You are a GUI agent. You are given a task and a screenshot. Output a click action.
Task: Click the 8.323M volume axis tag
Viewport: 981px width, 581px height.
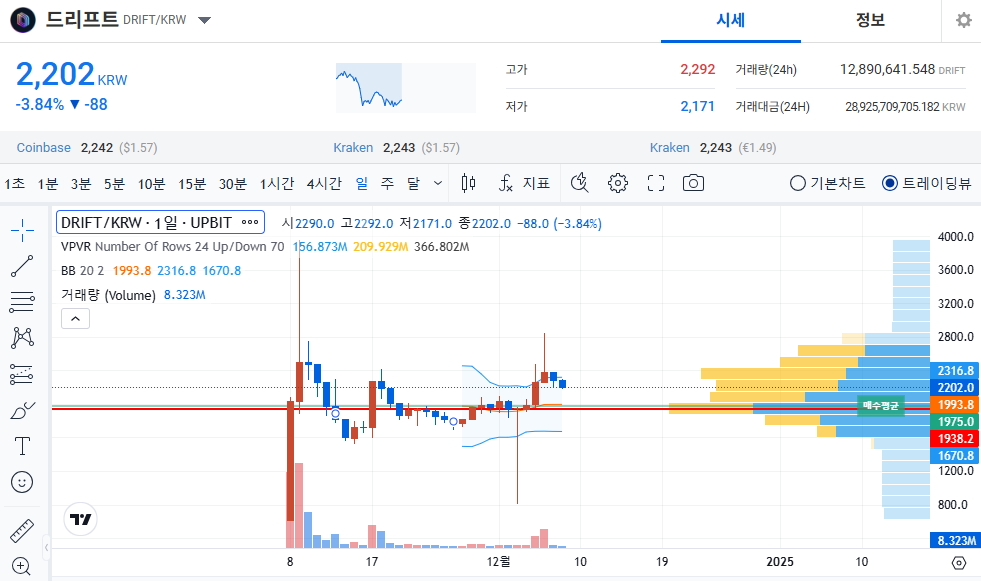[x=955, y=540]
